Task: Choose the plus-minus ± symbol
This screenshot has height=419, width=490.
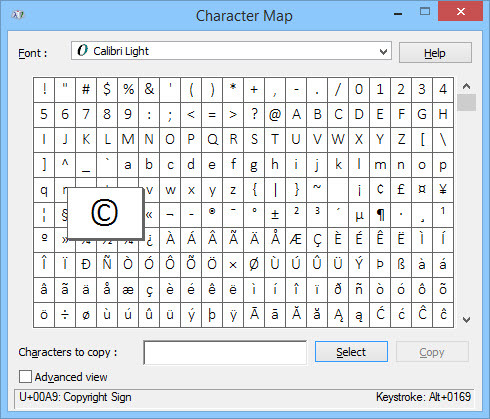Action: pos(275,215)
